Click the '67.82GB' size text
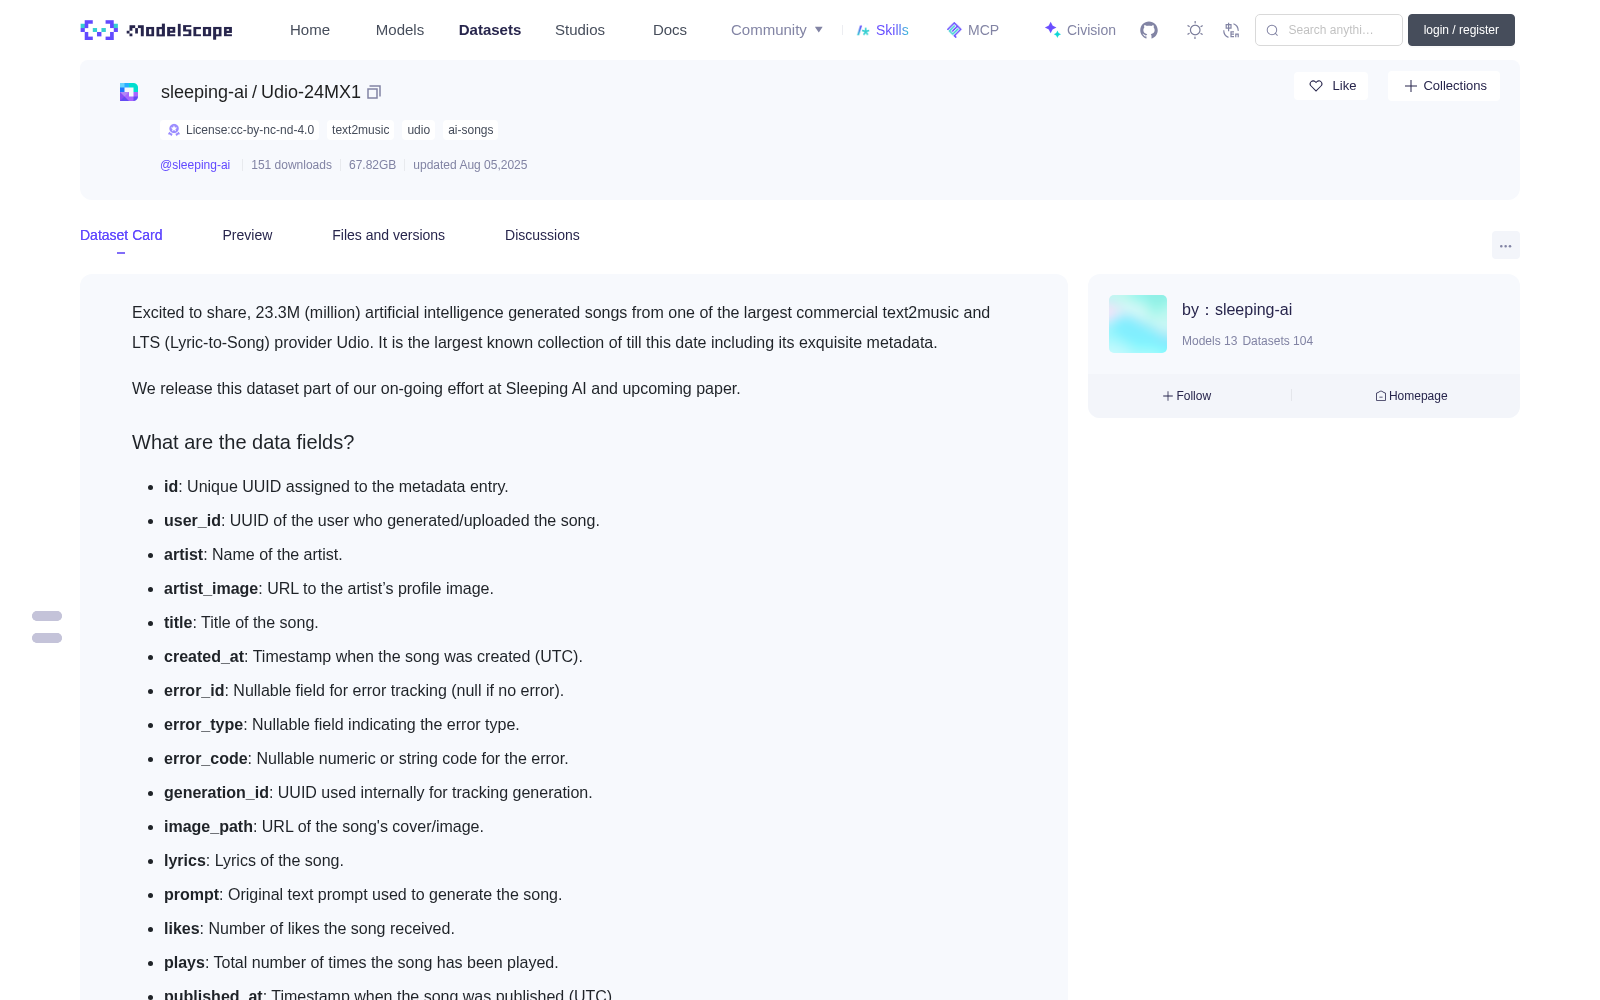The height and width of the screenshot is (1000, 1600). pos(372,165)
